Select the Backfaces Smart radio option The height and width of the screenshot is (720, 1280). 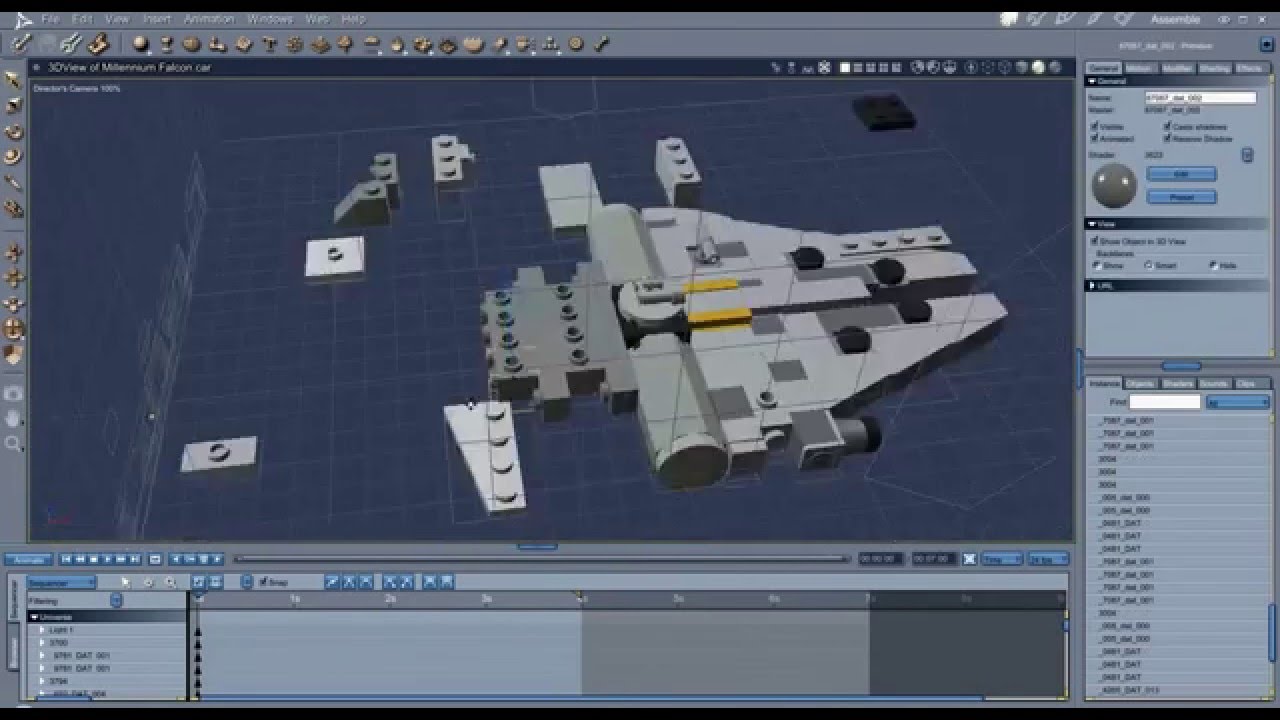point(1149,266)
